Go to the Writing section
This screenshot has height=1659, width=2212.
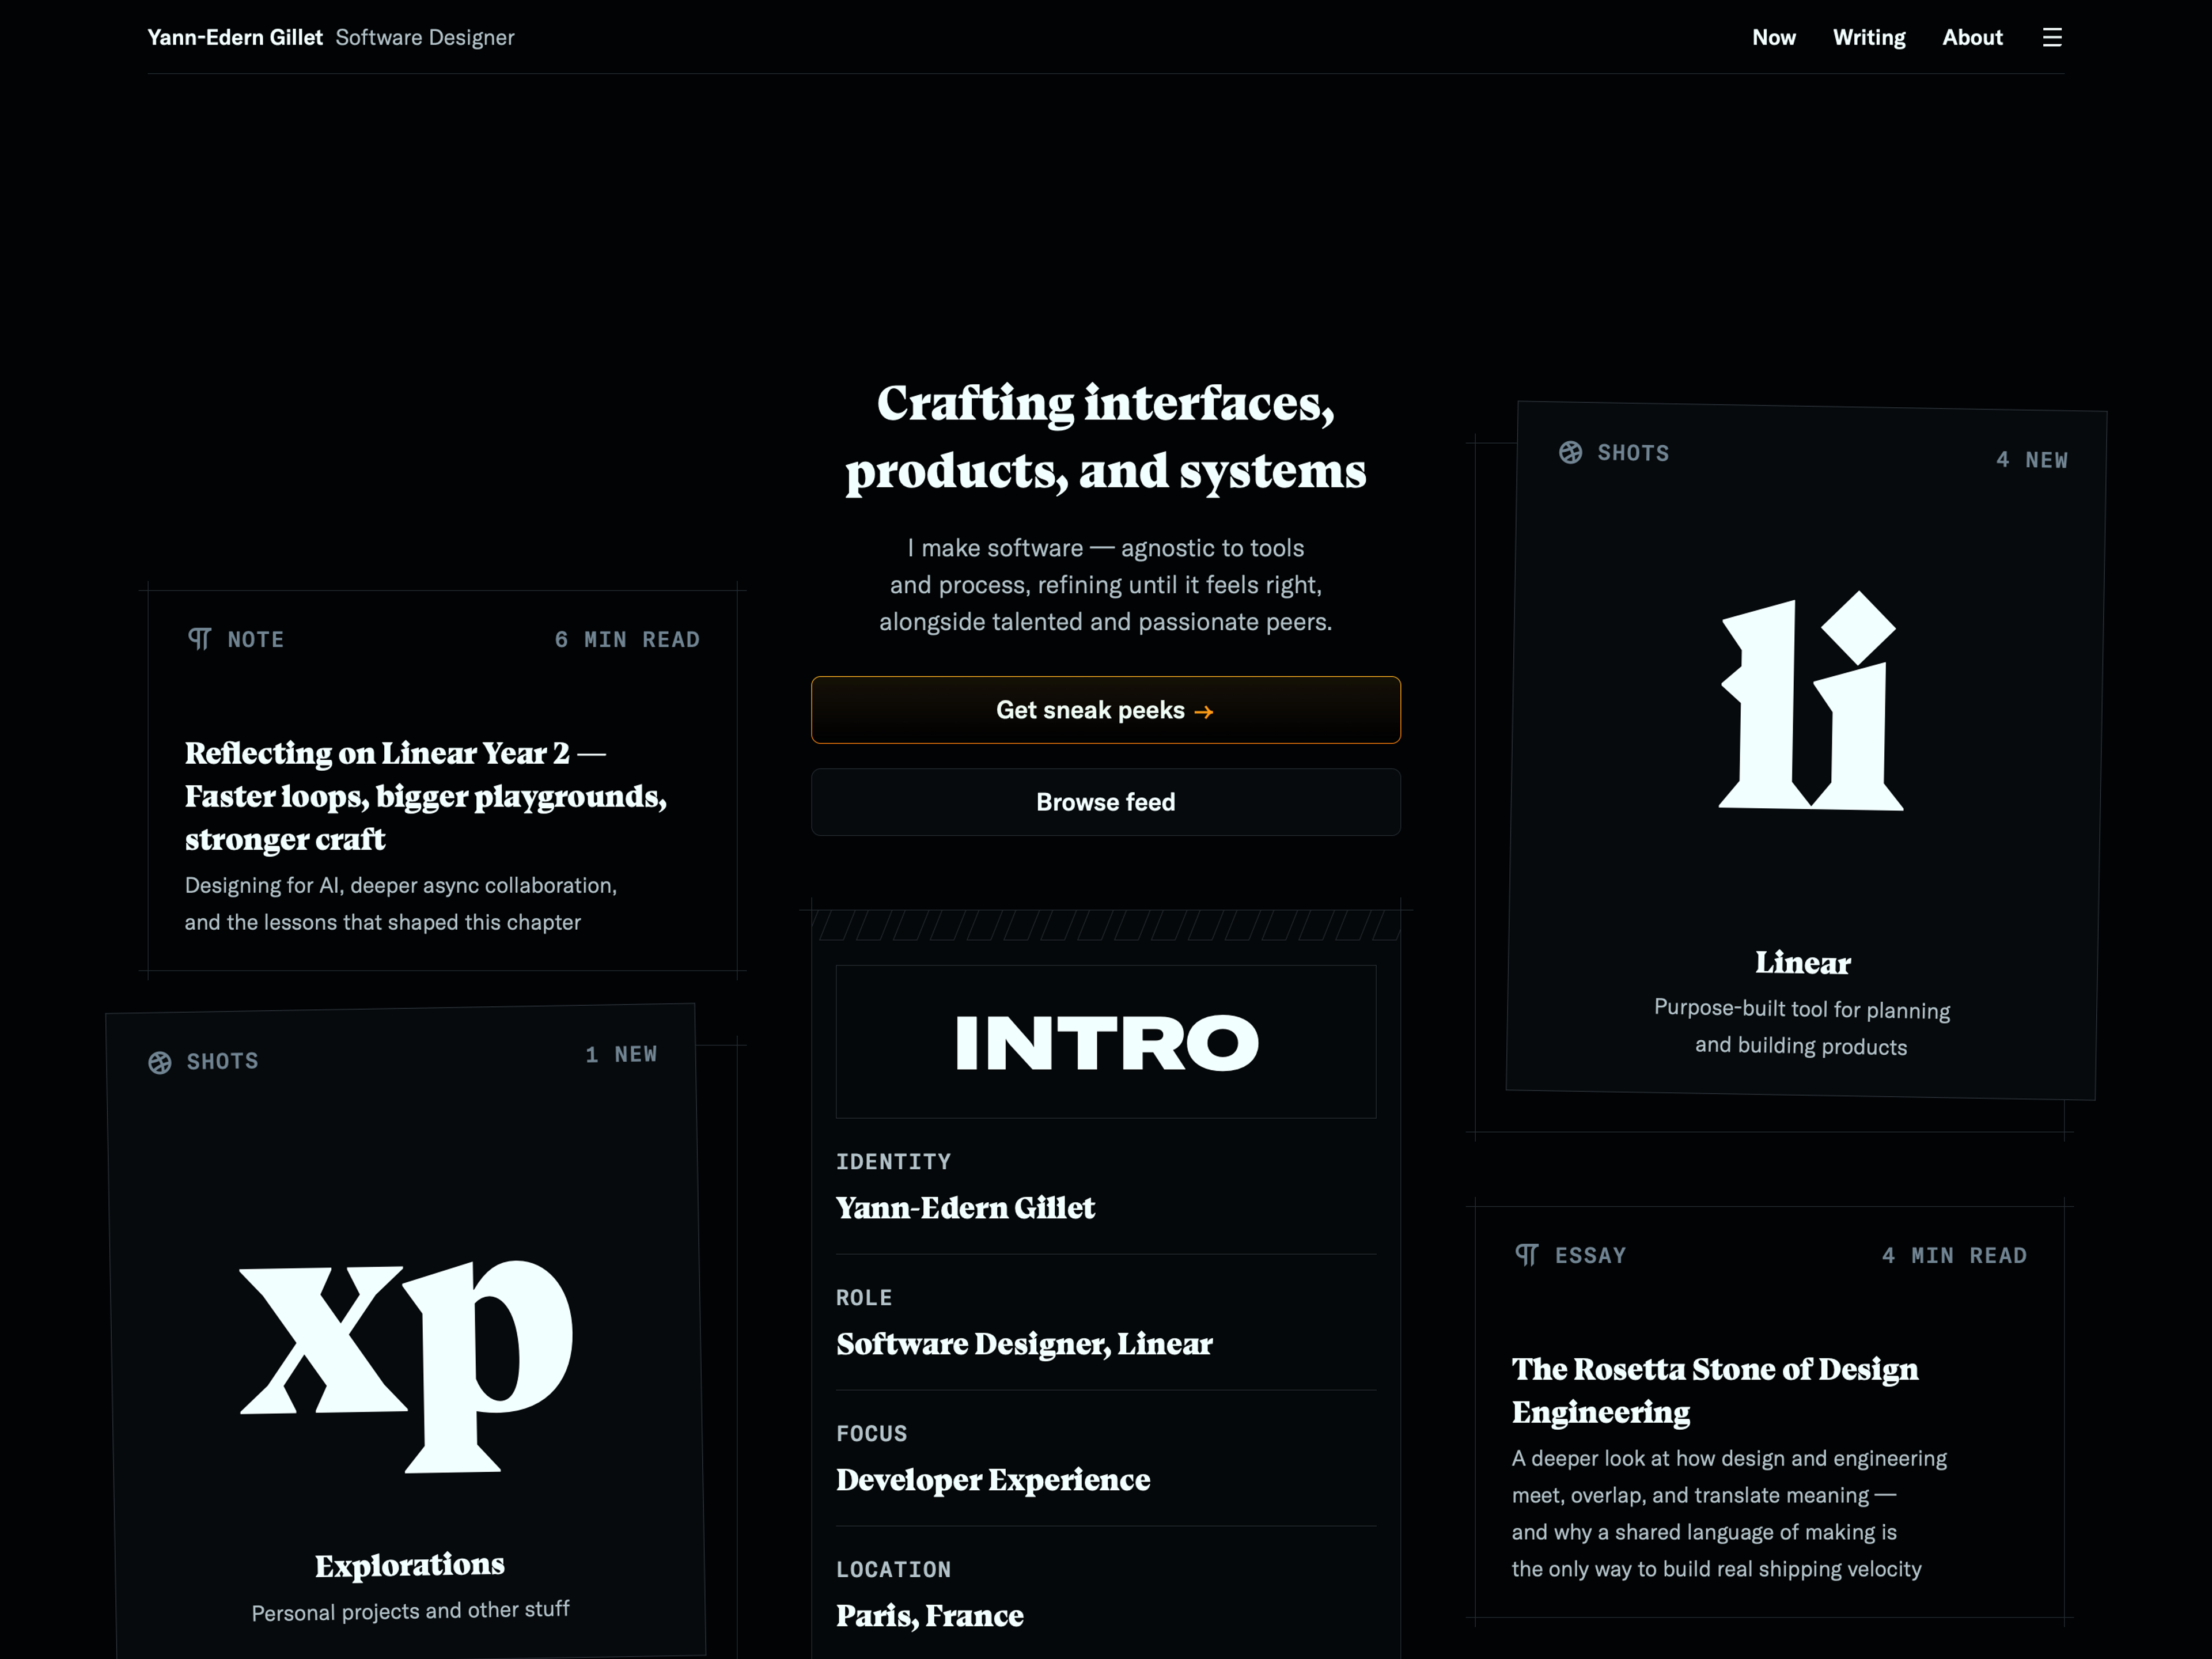tap(1869, 38)
